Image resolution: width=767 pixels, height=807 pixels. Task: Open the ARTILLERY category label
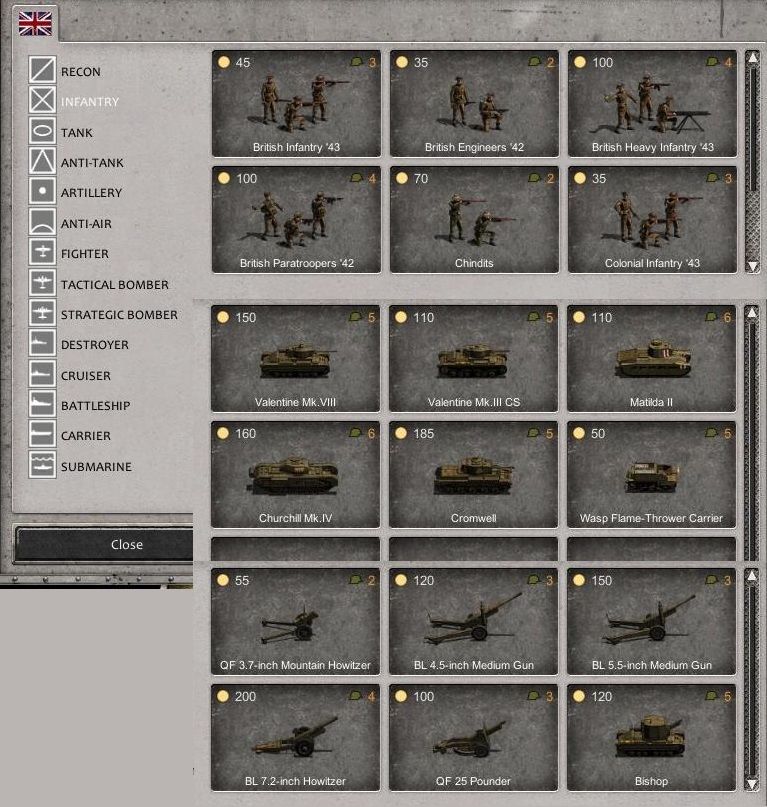coord(92,193)
